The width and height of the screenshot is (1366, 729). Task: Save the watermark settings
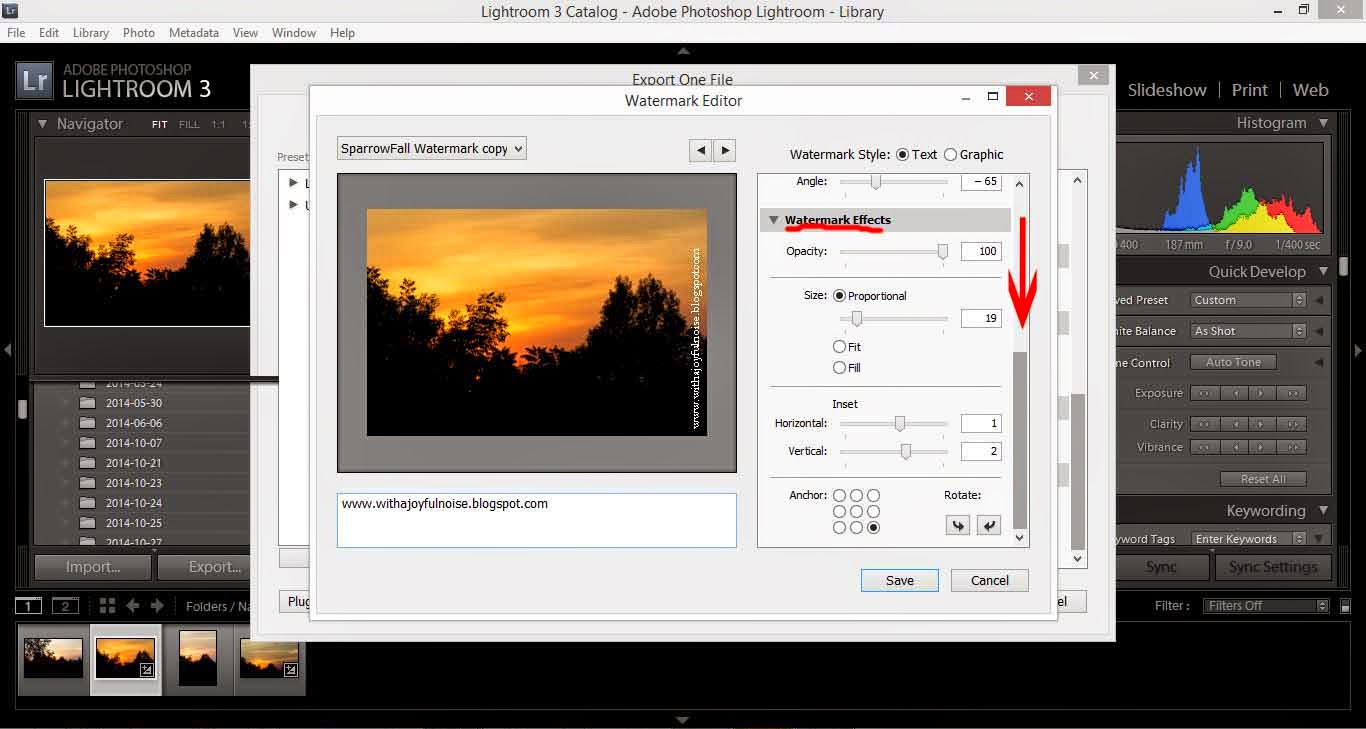899,581
